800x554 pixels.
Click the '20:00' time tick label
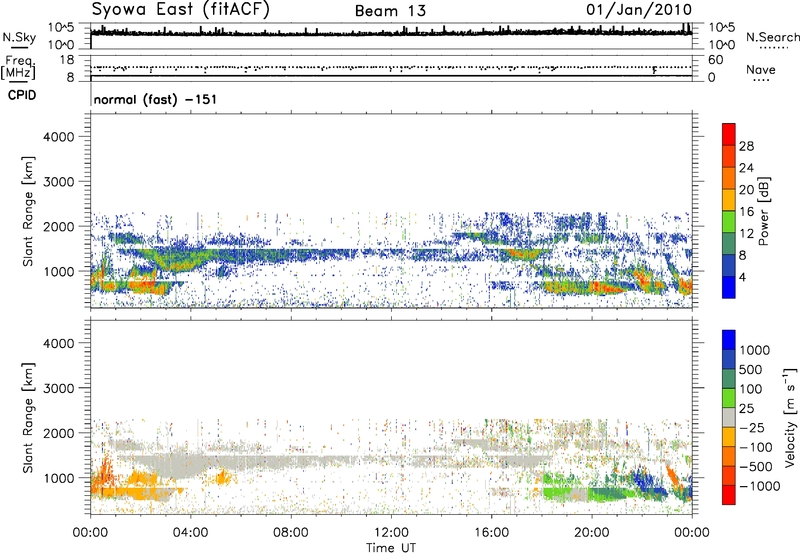point(592,533)
